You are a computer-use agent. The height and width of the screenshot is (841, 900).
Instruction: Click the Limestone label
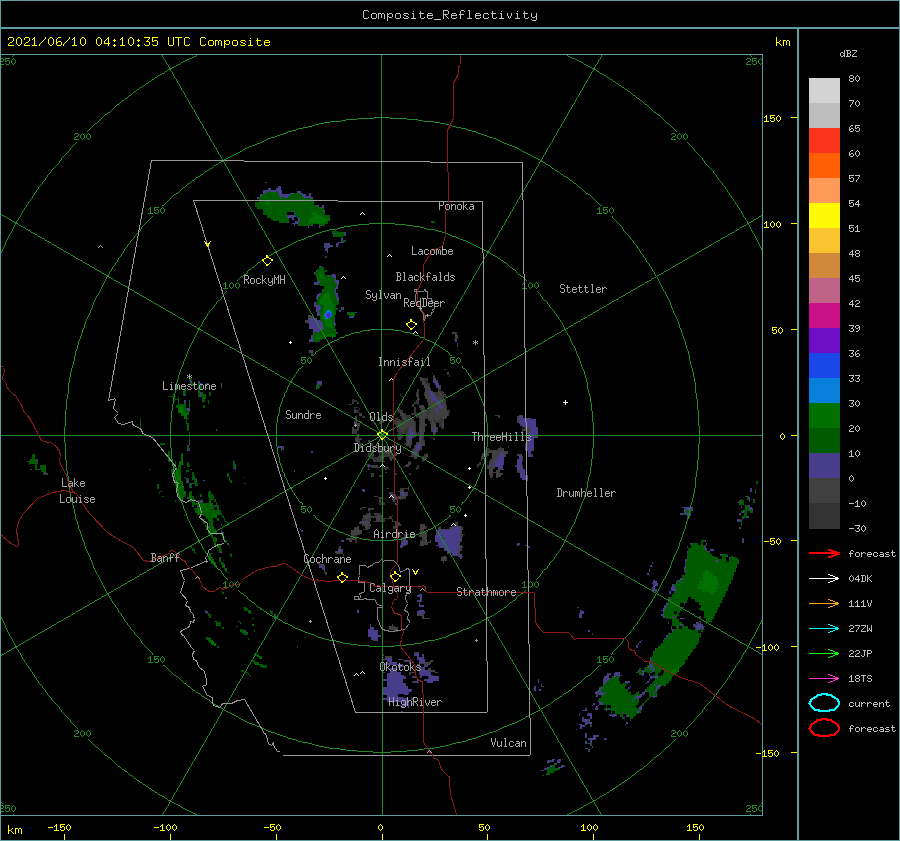click(x=189, y=386)
